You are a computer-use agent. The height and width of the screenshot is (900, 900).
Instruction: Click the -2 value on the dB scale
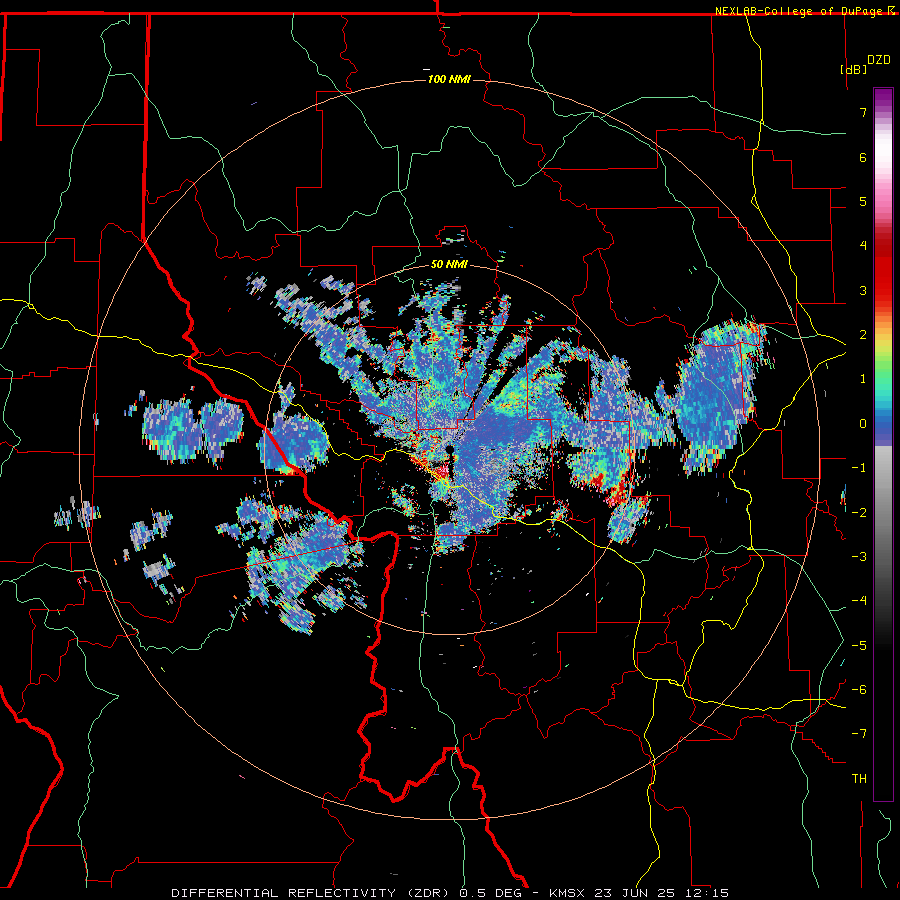[x=859, y=513]
